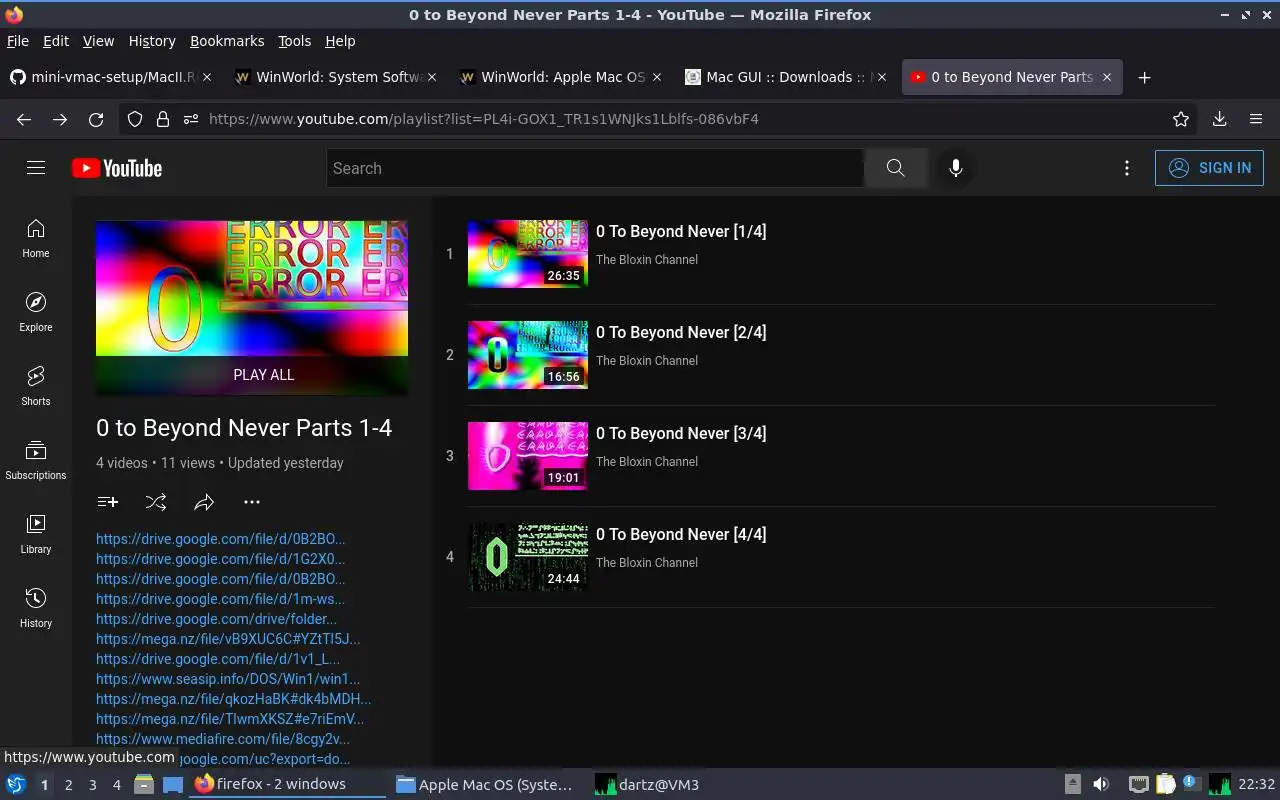Open mediafire.com file link
1280x800 pixels.
(223, 739)
